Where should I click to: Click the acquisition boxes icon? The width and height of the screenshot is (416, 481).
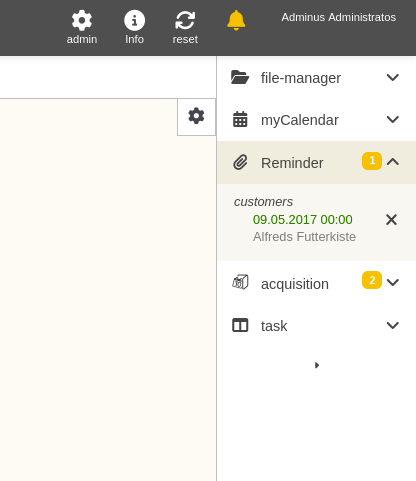coord(240,282)
